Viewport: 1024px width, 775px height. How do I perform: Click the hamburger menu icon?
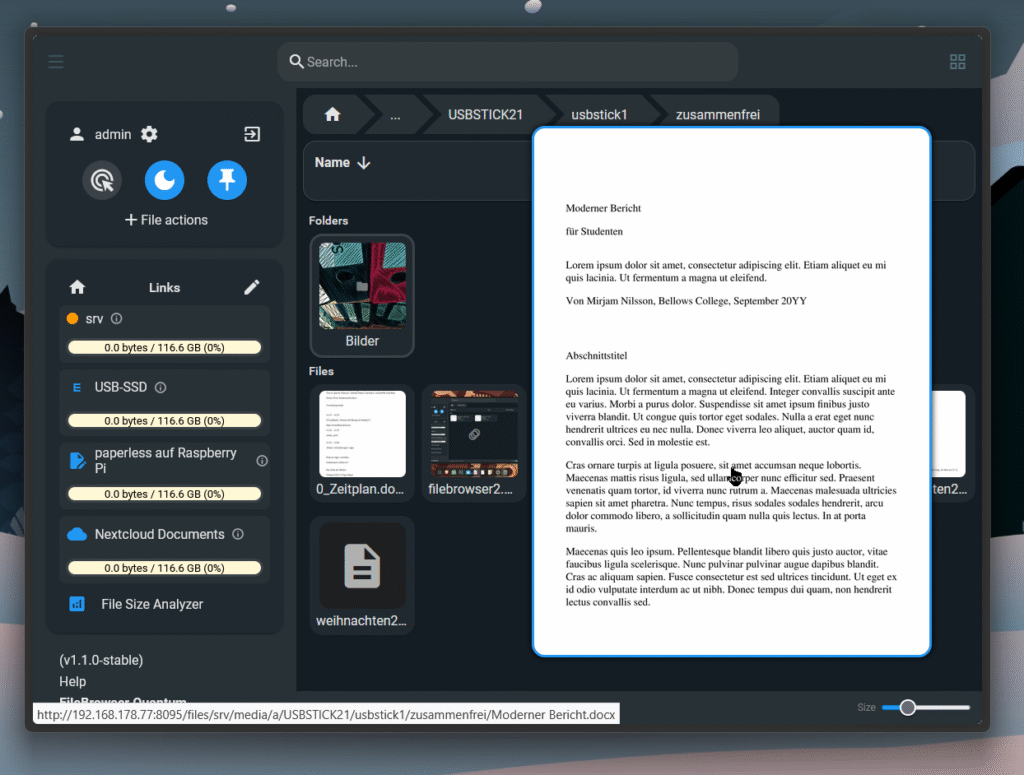[56, 62]
